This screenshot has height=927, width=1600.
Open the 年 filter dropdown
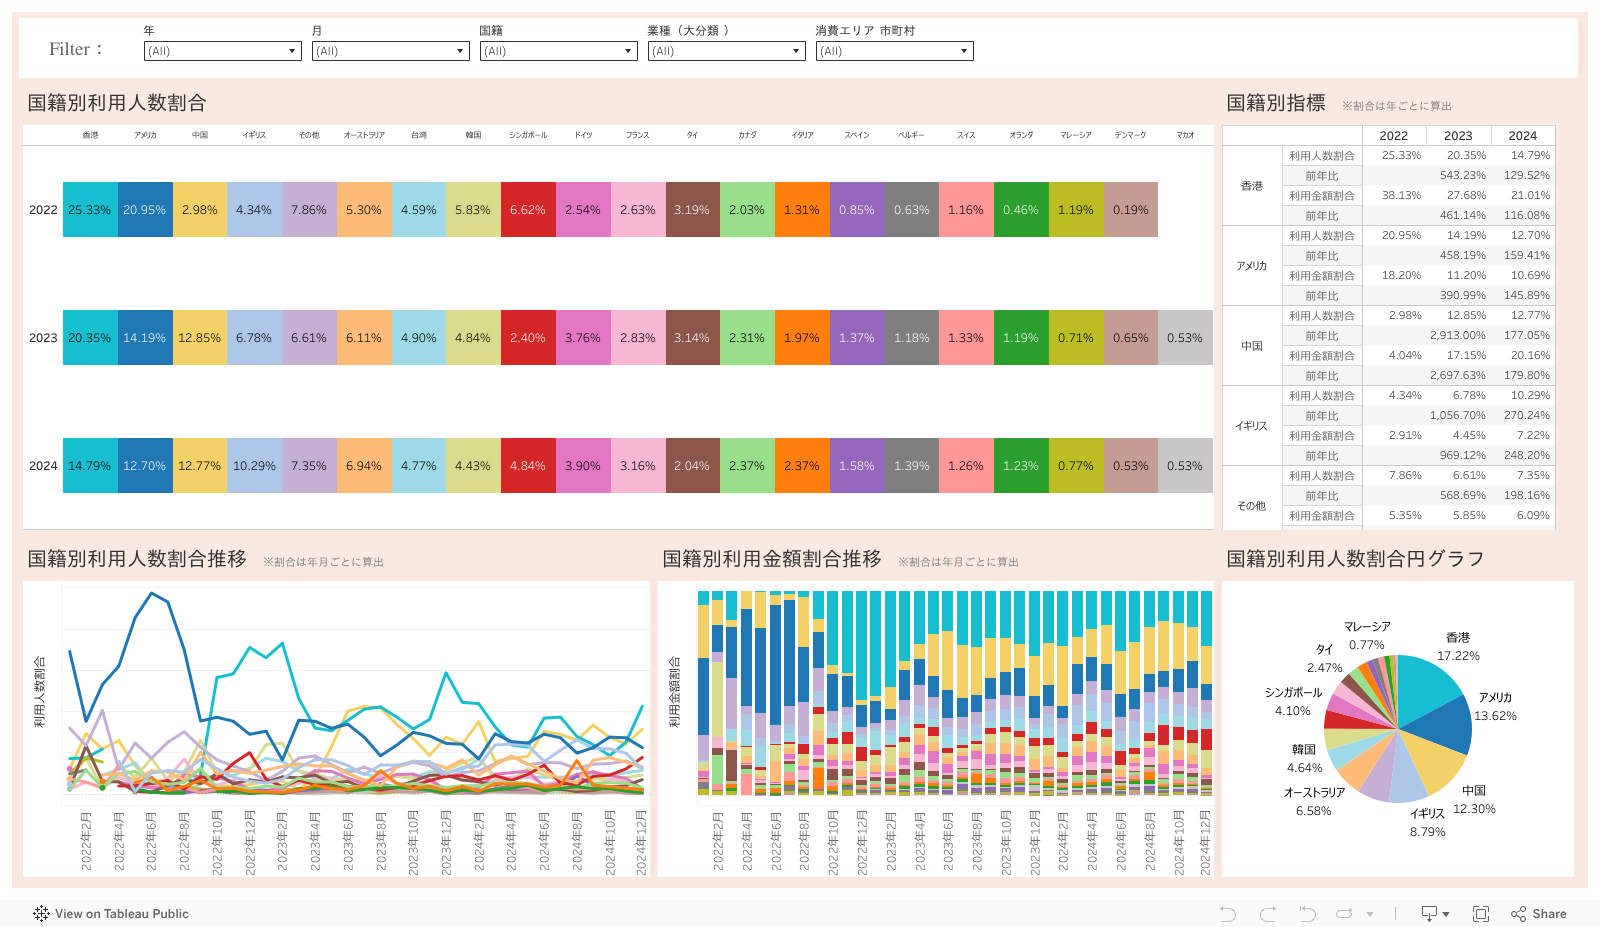pyautogui.click(x=222, y=51)
